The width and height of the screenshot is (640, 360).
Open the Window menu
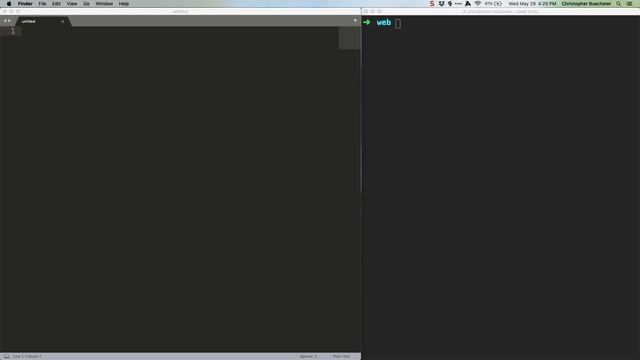tap(104, 4)
